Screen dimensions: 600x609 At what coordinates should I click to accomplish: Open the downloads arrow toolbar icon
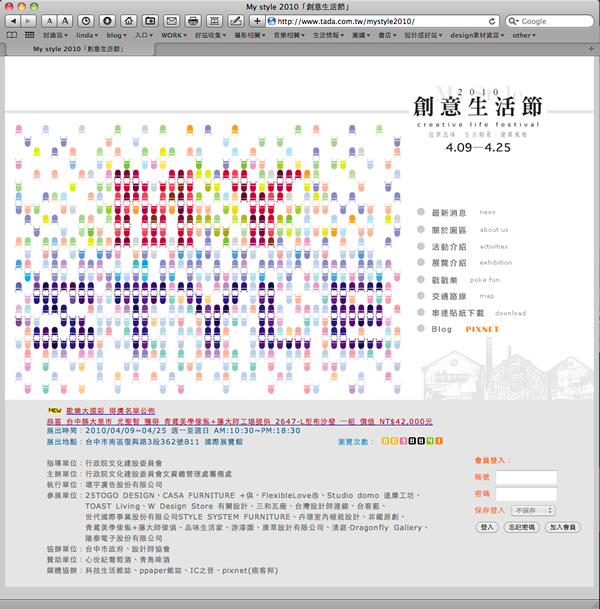[107, 21]
